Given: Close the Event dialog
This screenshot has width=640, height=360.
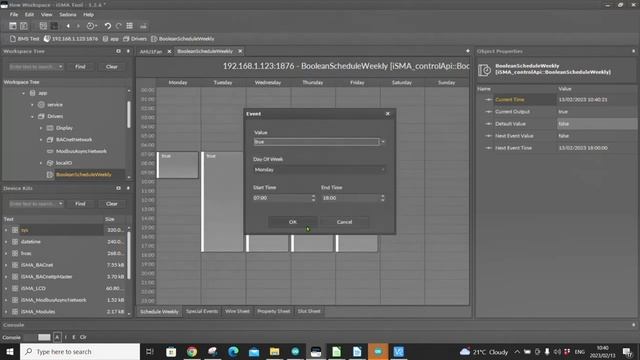Looking at the screenshot, I should click(x=388, y=114).
